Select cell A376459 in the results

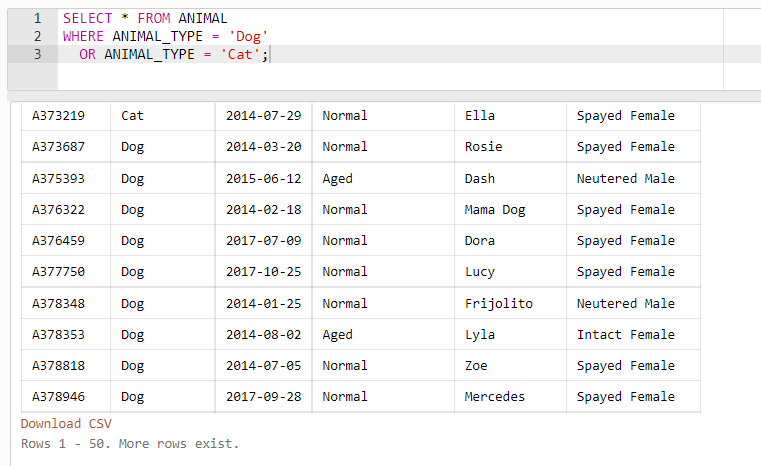tap(58, 241)
